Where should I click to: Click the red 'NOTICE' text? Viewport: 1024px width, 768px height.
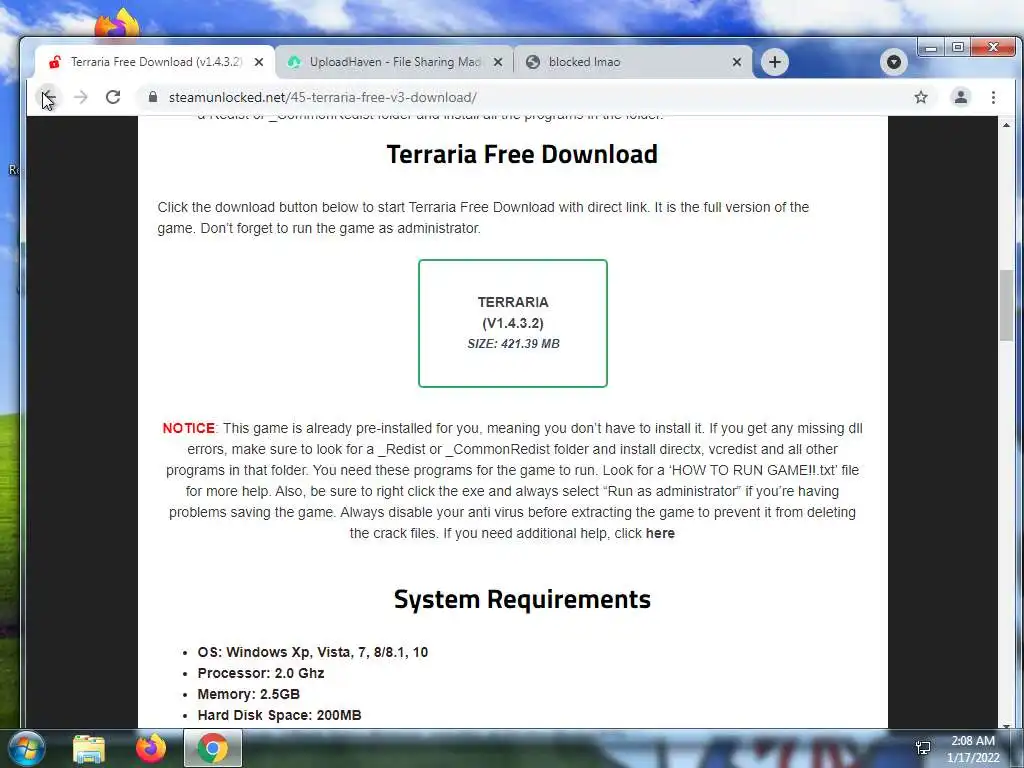tap(188, 428)
